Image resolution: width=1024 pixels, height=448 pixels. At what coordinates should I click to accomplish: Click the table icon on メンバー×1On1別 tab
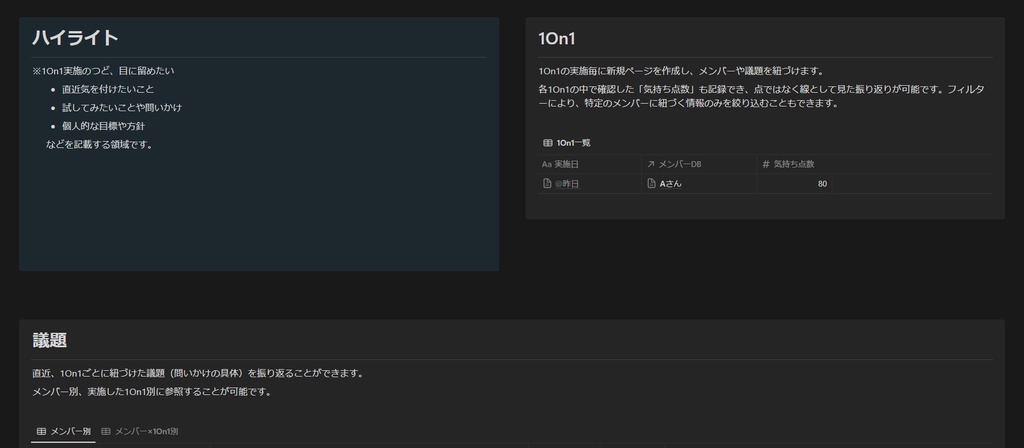pyautogui.click(x=106, y=431)
